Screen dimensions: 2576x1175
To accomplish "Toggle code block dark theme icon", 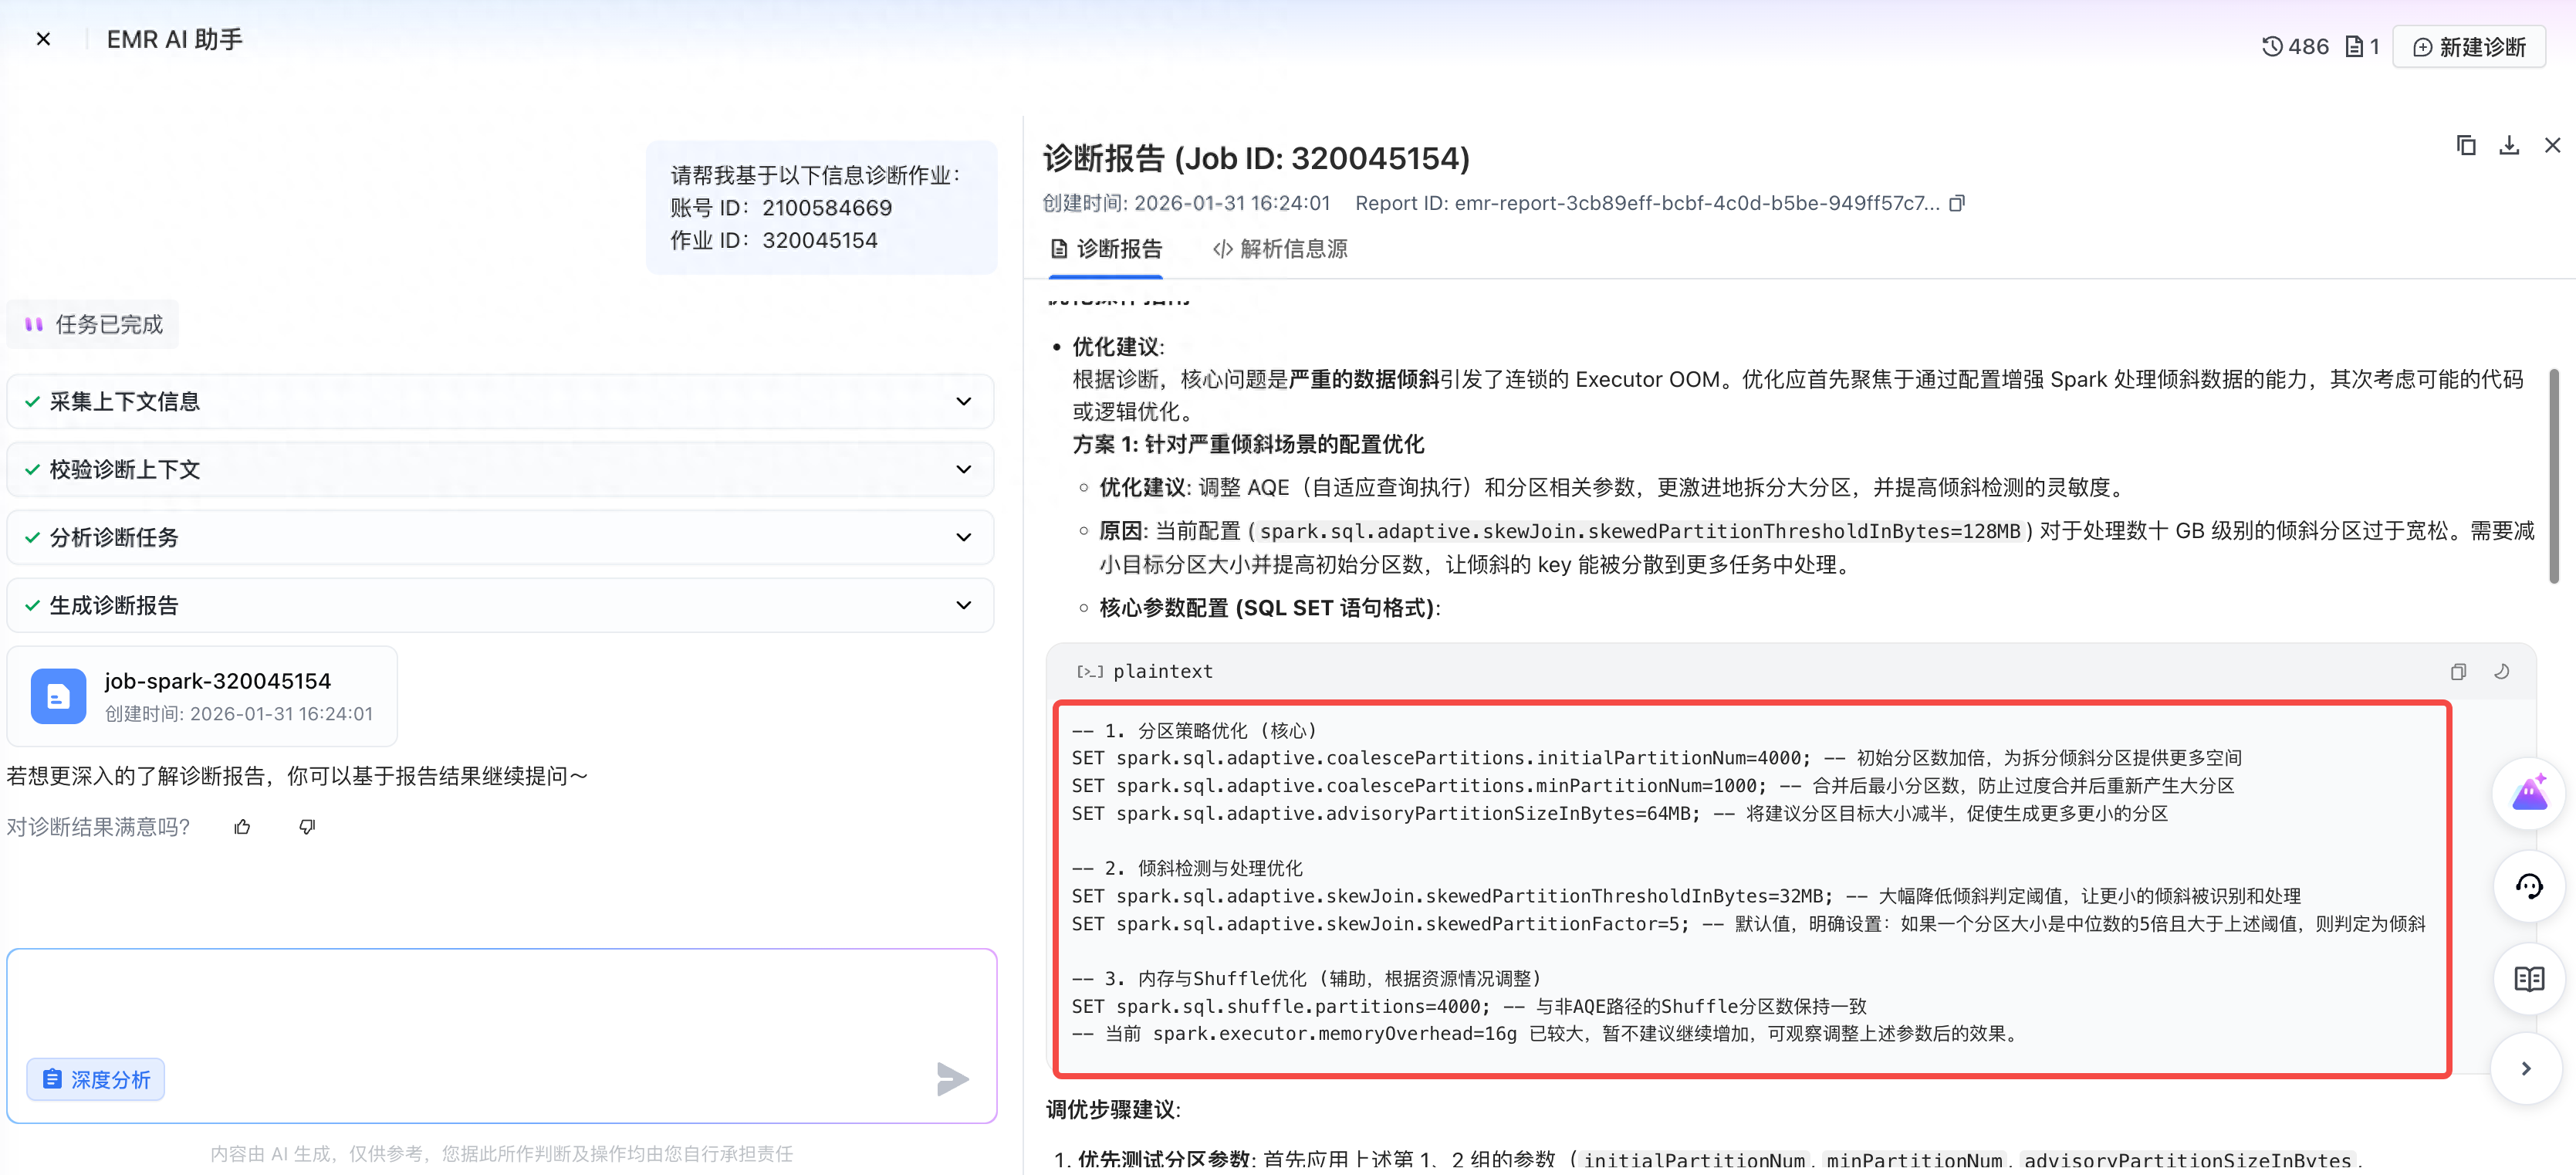I will point(2501,672).
